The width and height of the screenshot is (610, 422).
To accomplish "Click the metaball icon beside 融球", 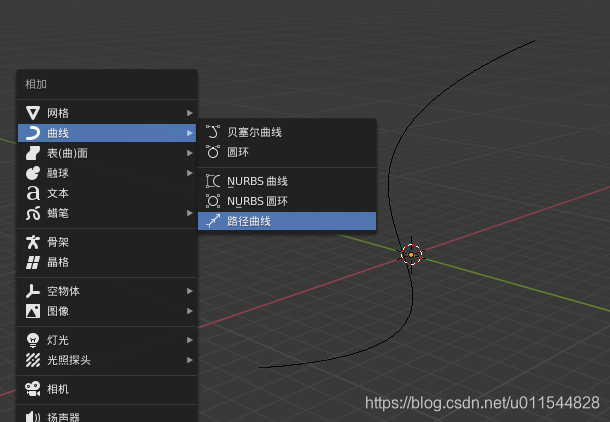I will 33,173.
